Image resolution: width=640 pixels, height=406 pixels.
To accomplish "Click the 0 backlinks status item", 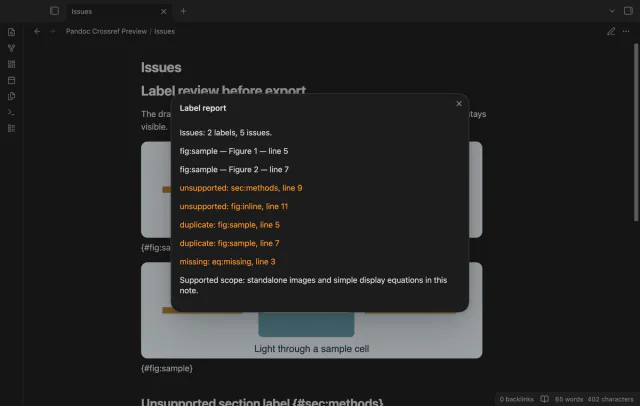I will 516,399.
